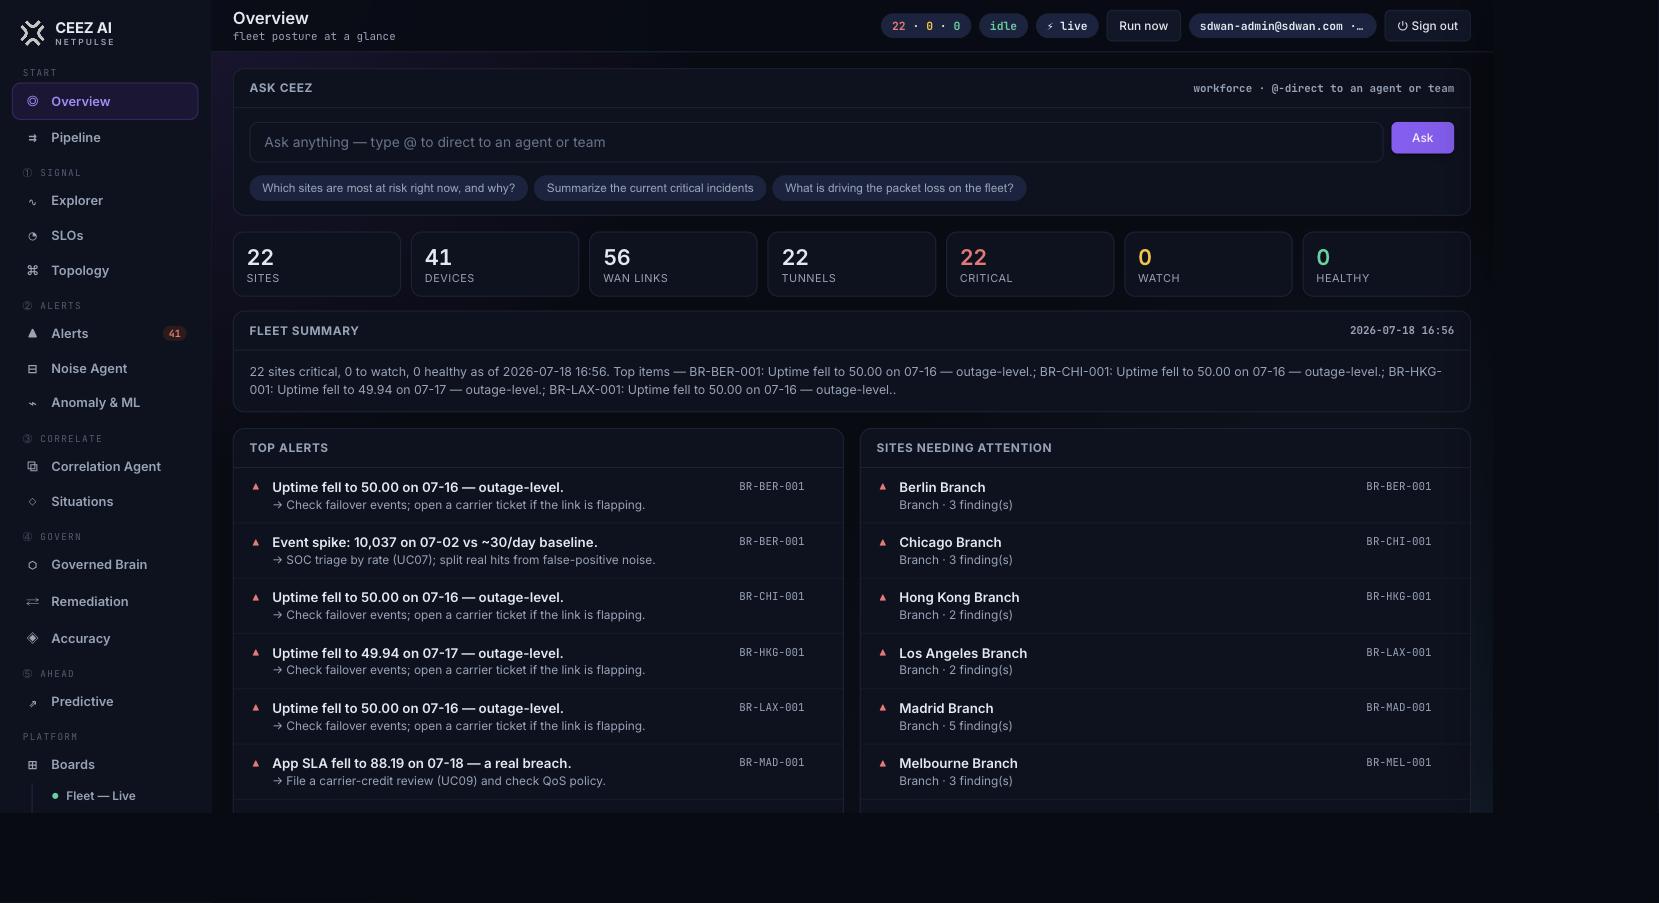Viewport: 1659px width, 903px height.
Task: Navigate to the Topology view
Action: coord(105,271)
